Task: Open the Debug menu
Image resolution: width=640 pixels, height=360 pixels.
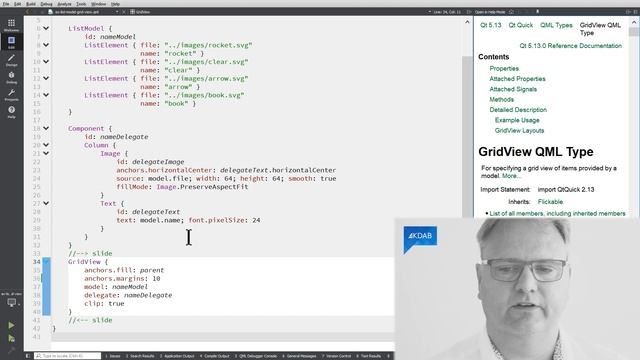Action: click(46, 4)
